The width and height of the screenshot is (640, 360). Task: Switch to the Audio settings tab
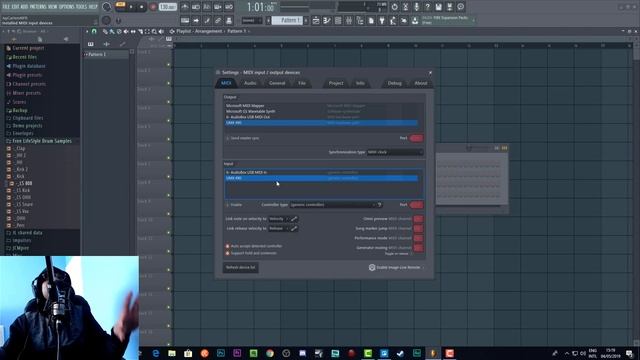pyautogui.click(x=250, y=83)
